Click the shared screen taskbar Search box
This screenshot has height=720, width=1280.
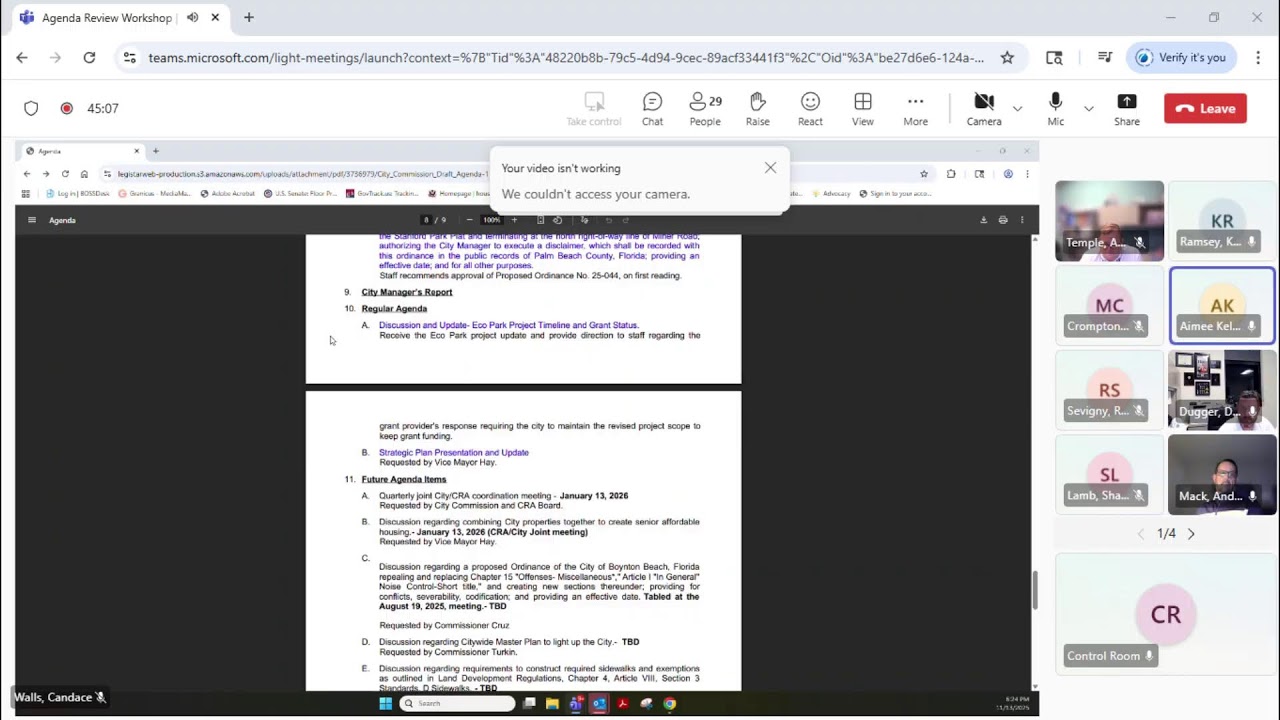(457, 703)
